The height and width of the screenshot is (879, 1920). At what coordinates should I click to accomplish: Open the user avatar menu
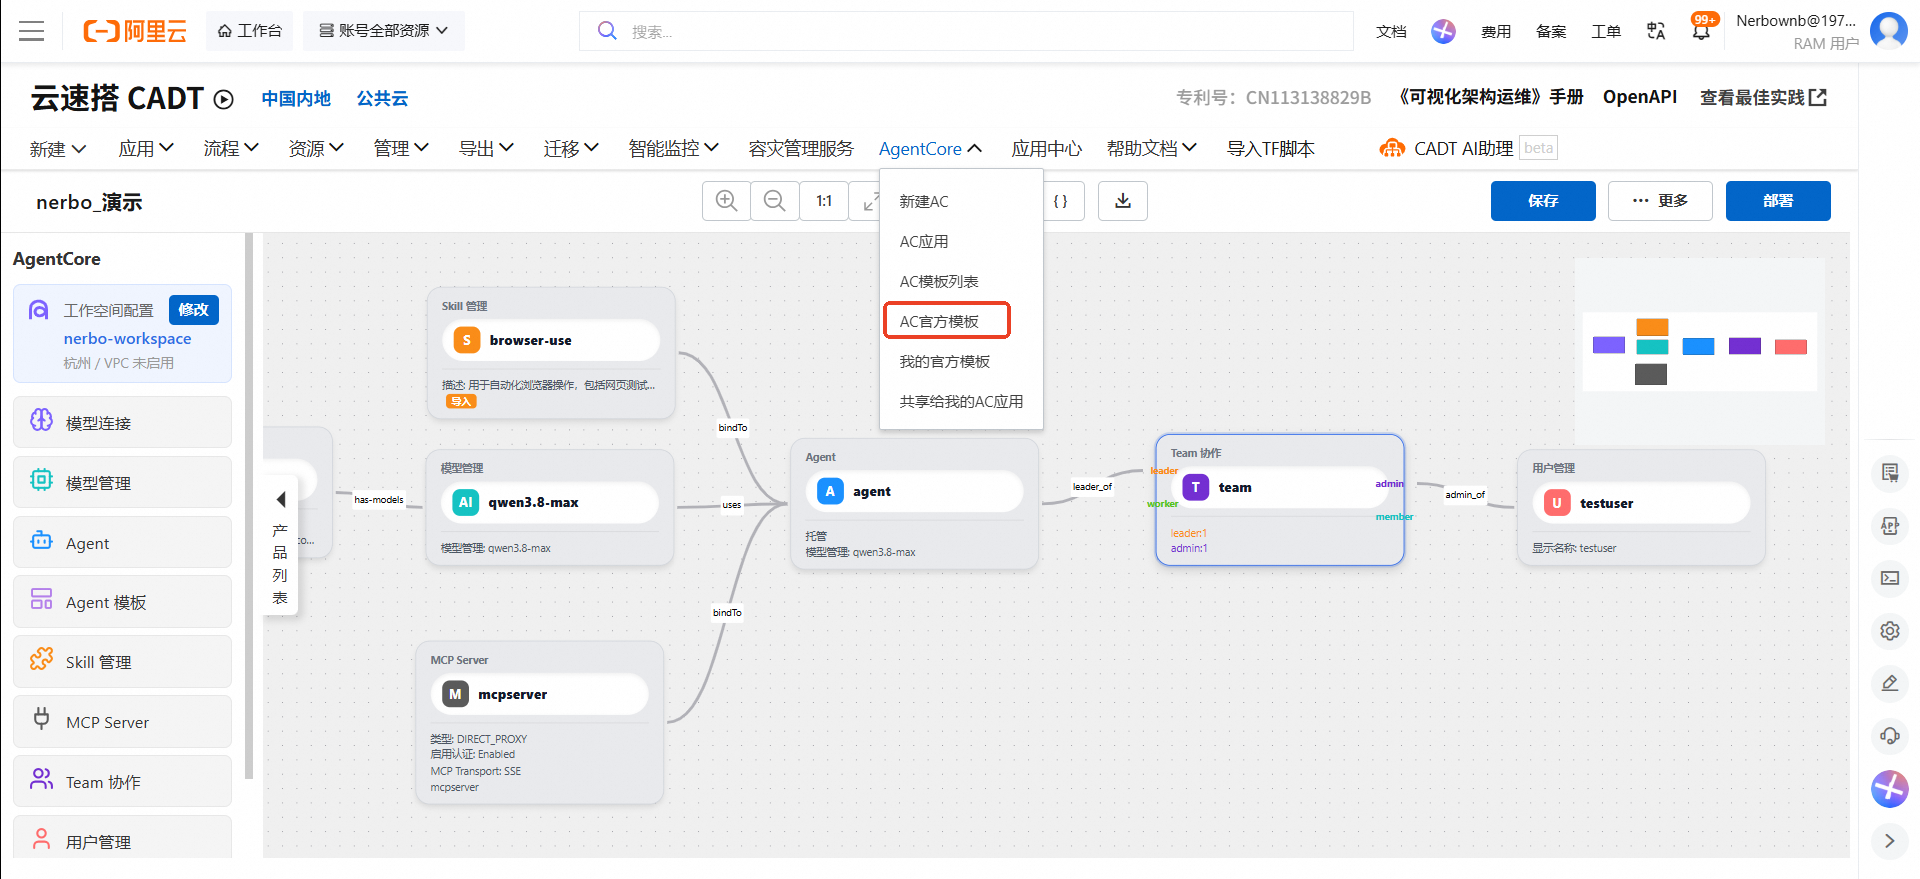1888,31
